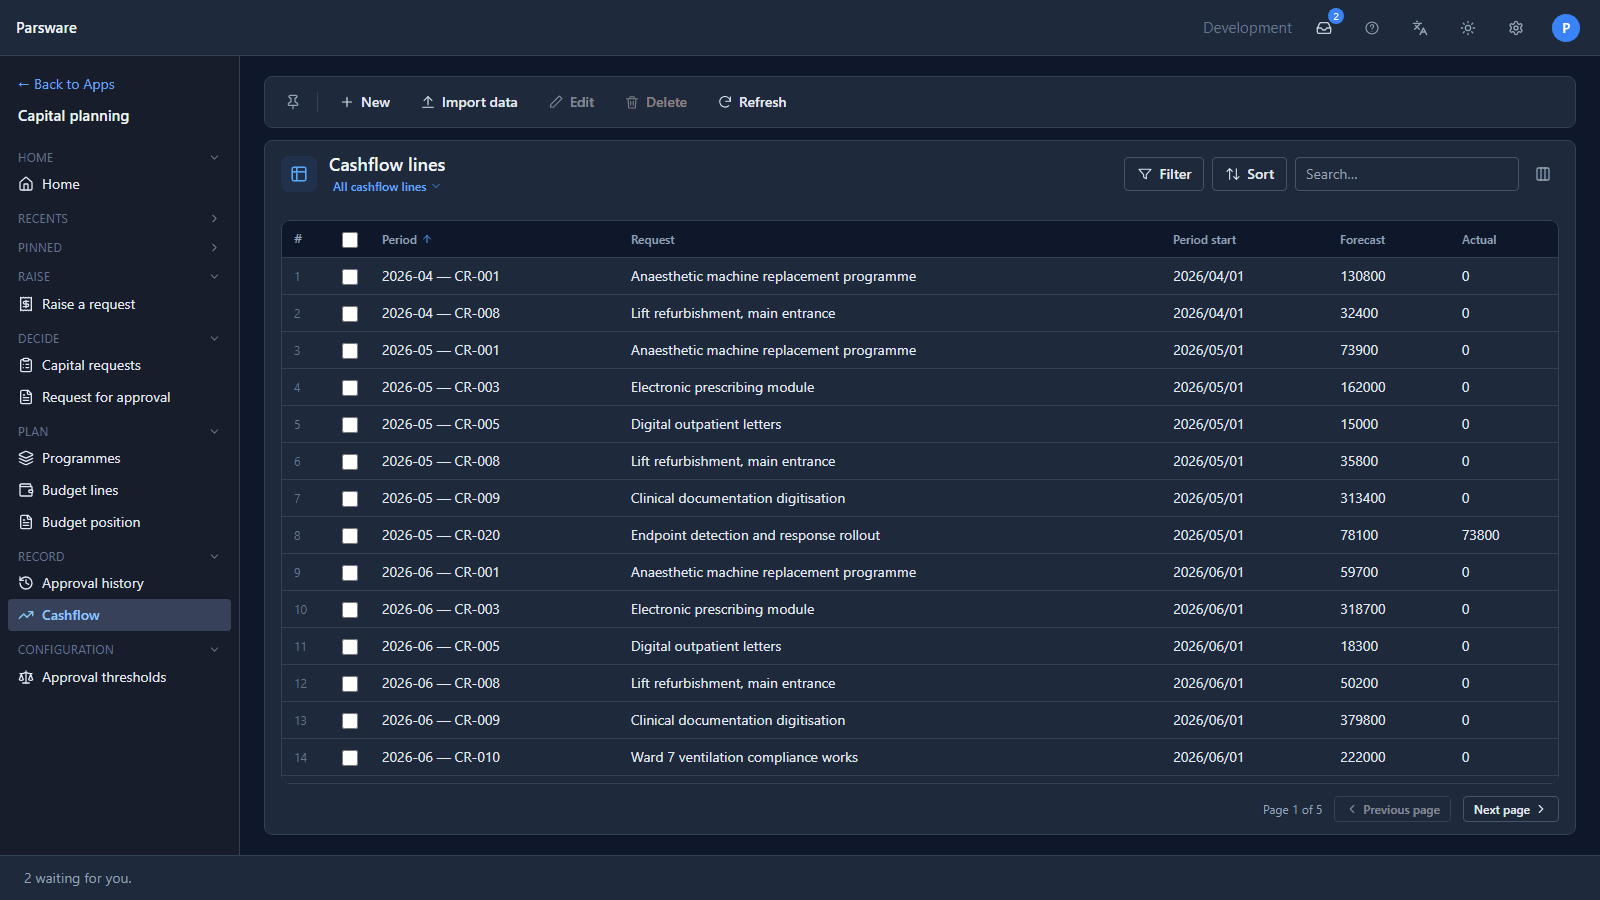Viewport: 1600px width, 900px height.
Task: Pin the toolbar with the pin icon
Action: pos(293,102)
